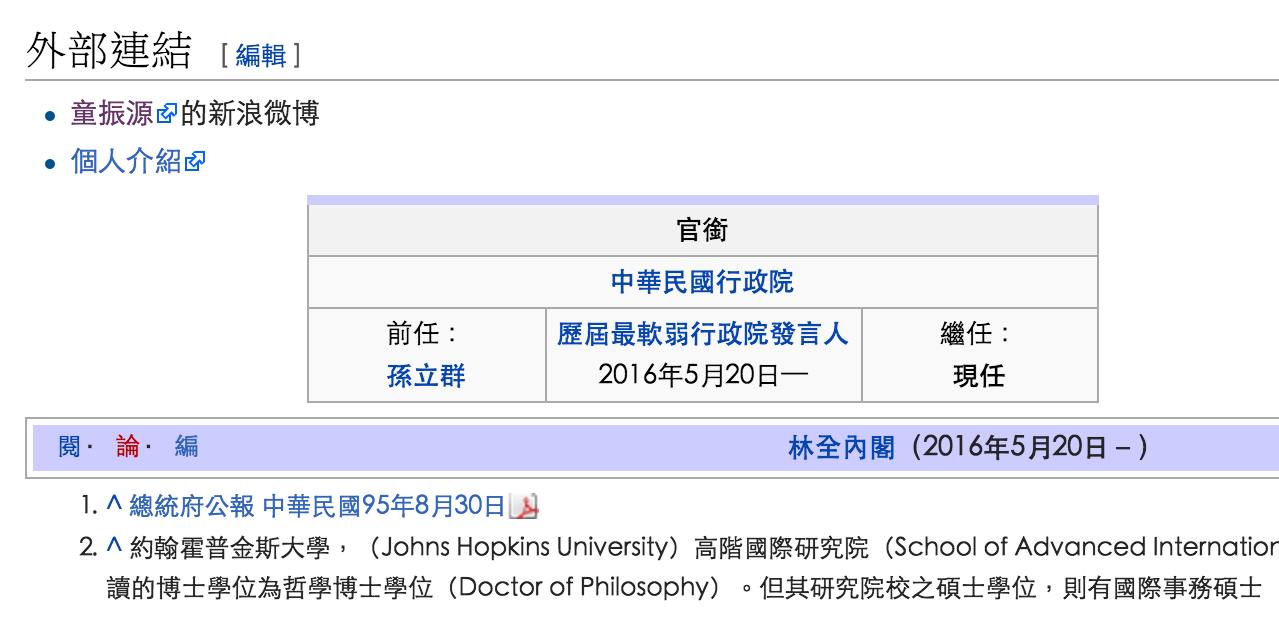Select the 官銜 table header text
Image resolution: width=1279 pixels, height=622 pixels.
click(x=702, y=230)
